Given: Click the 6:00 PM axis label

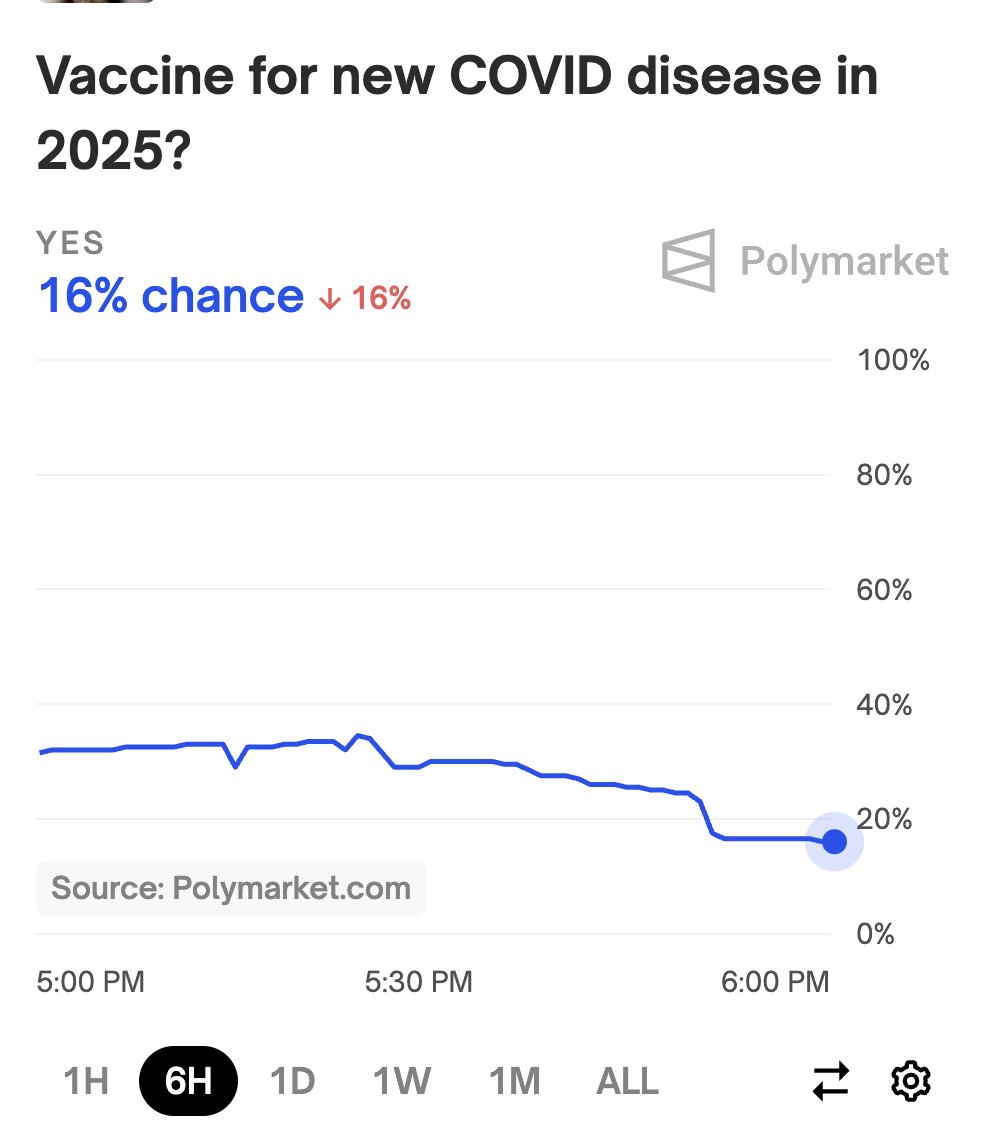Looking at the screenshot, I should [775, 982].
